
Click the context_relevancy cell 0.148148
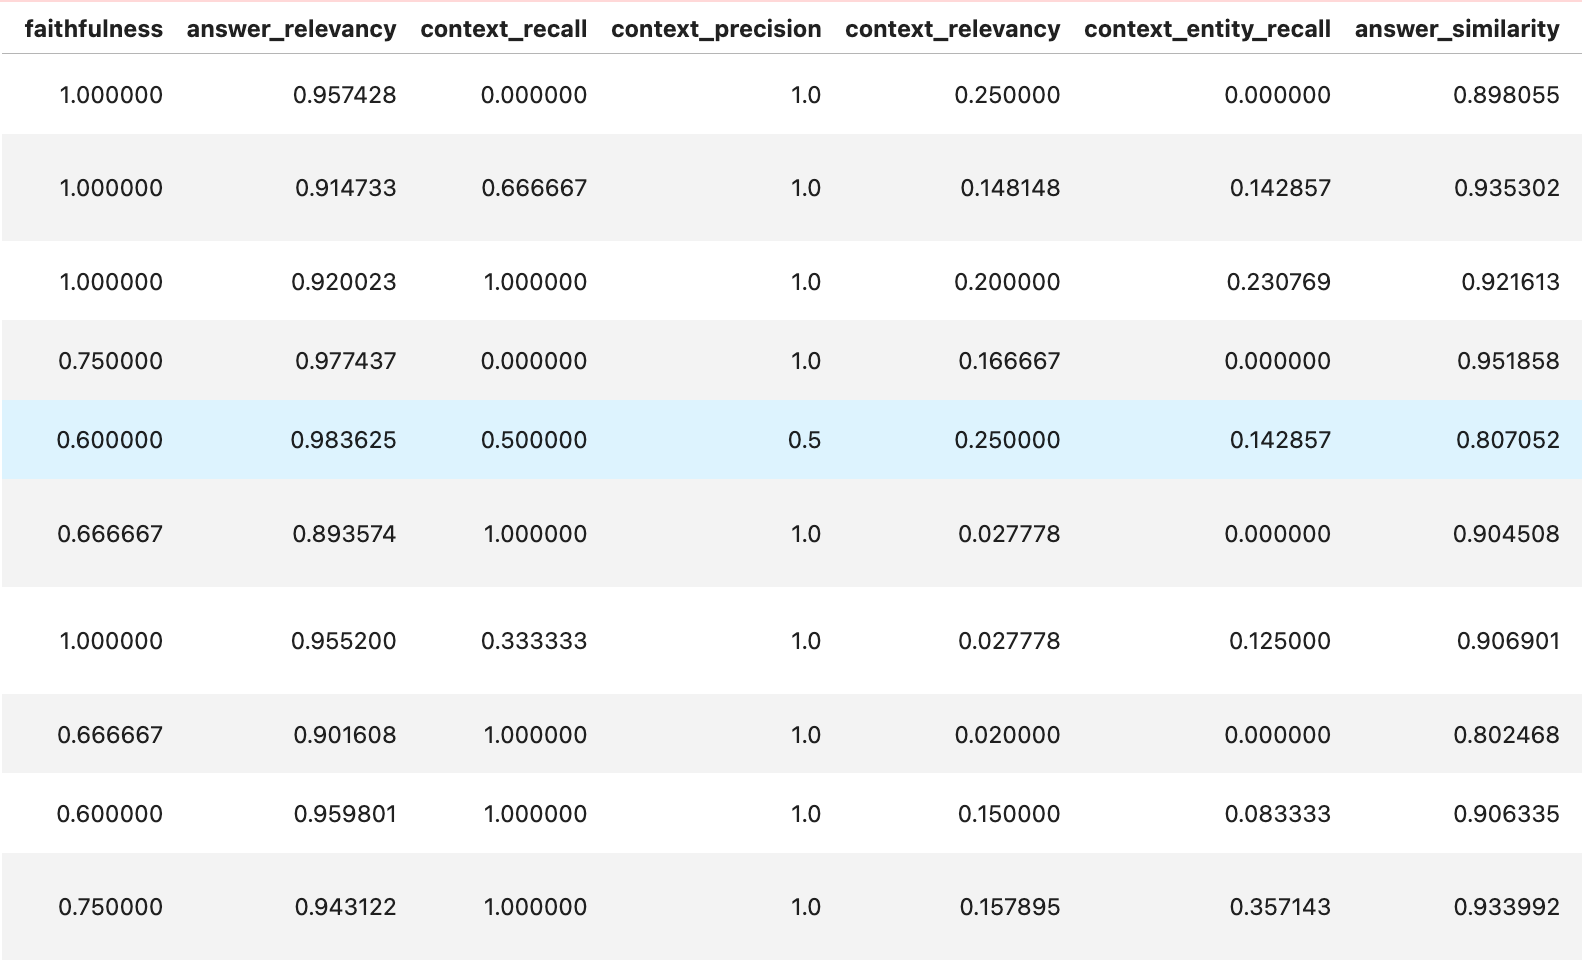pos(1009,188)
